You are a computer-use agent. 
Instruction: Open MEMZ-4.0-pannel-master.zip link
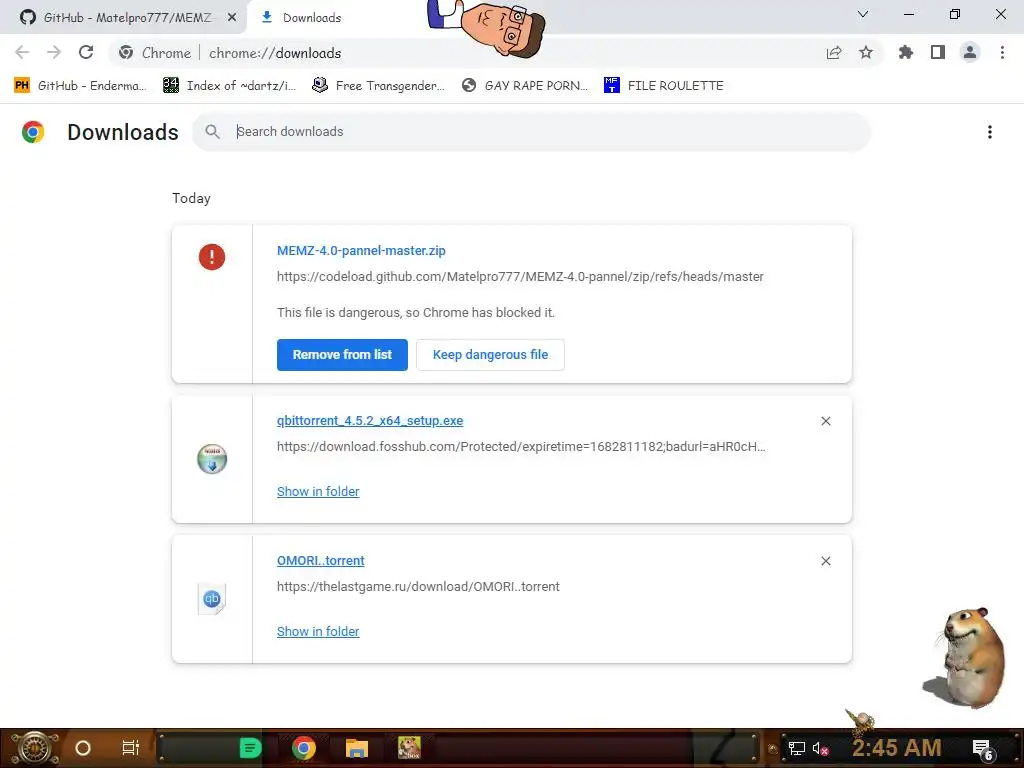click(361, 251)
